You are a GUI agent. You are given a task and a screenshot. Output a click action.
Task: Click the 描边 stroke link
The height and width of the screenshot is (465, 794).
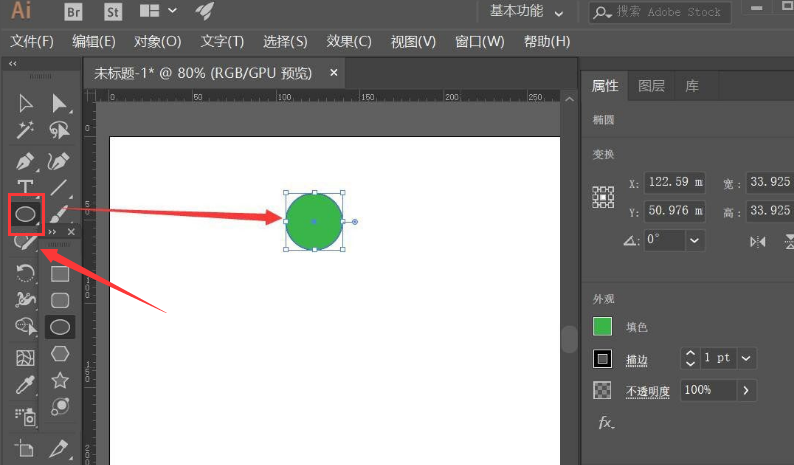[x=637, y=359]
